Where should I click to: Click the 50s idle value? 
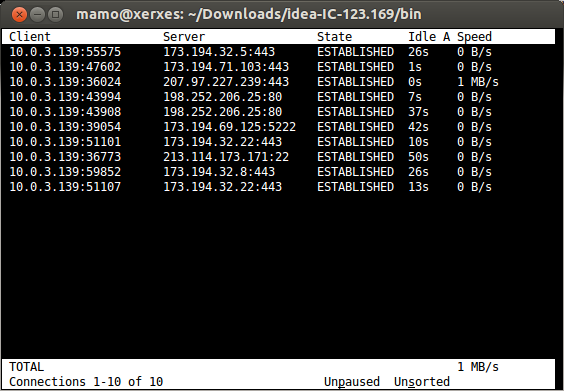pyautogui.click(x=418, y=157)
